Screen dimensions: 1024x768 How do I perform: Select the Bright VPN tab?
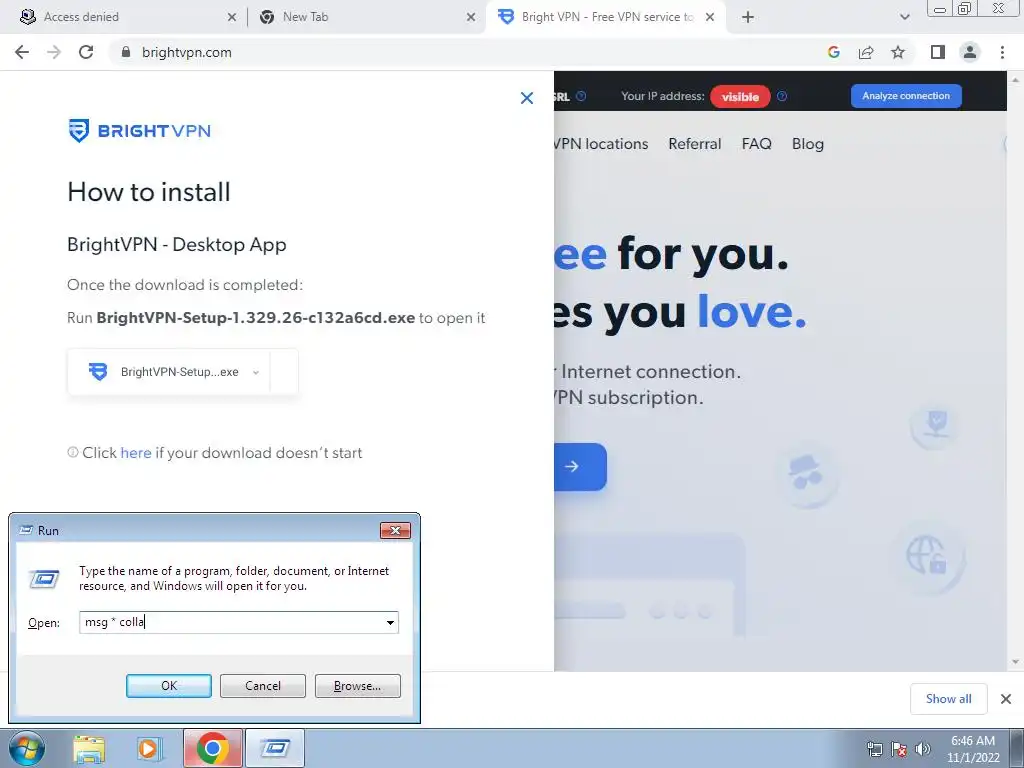click(x=606, y=17)
